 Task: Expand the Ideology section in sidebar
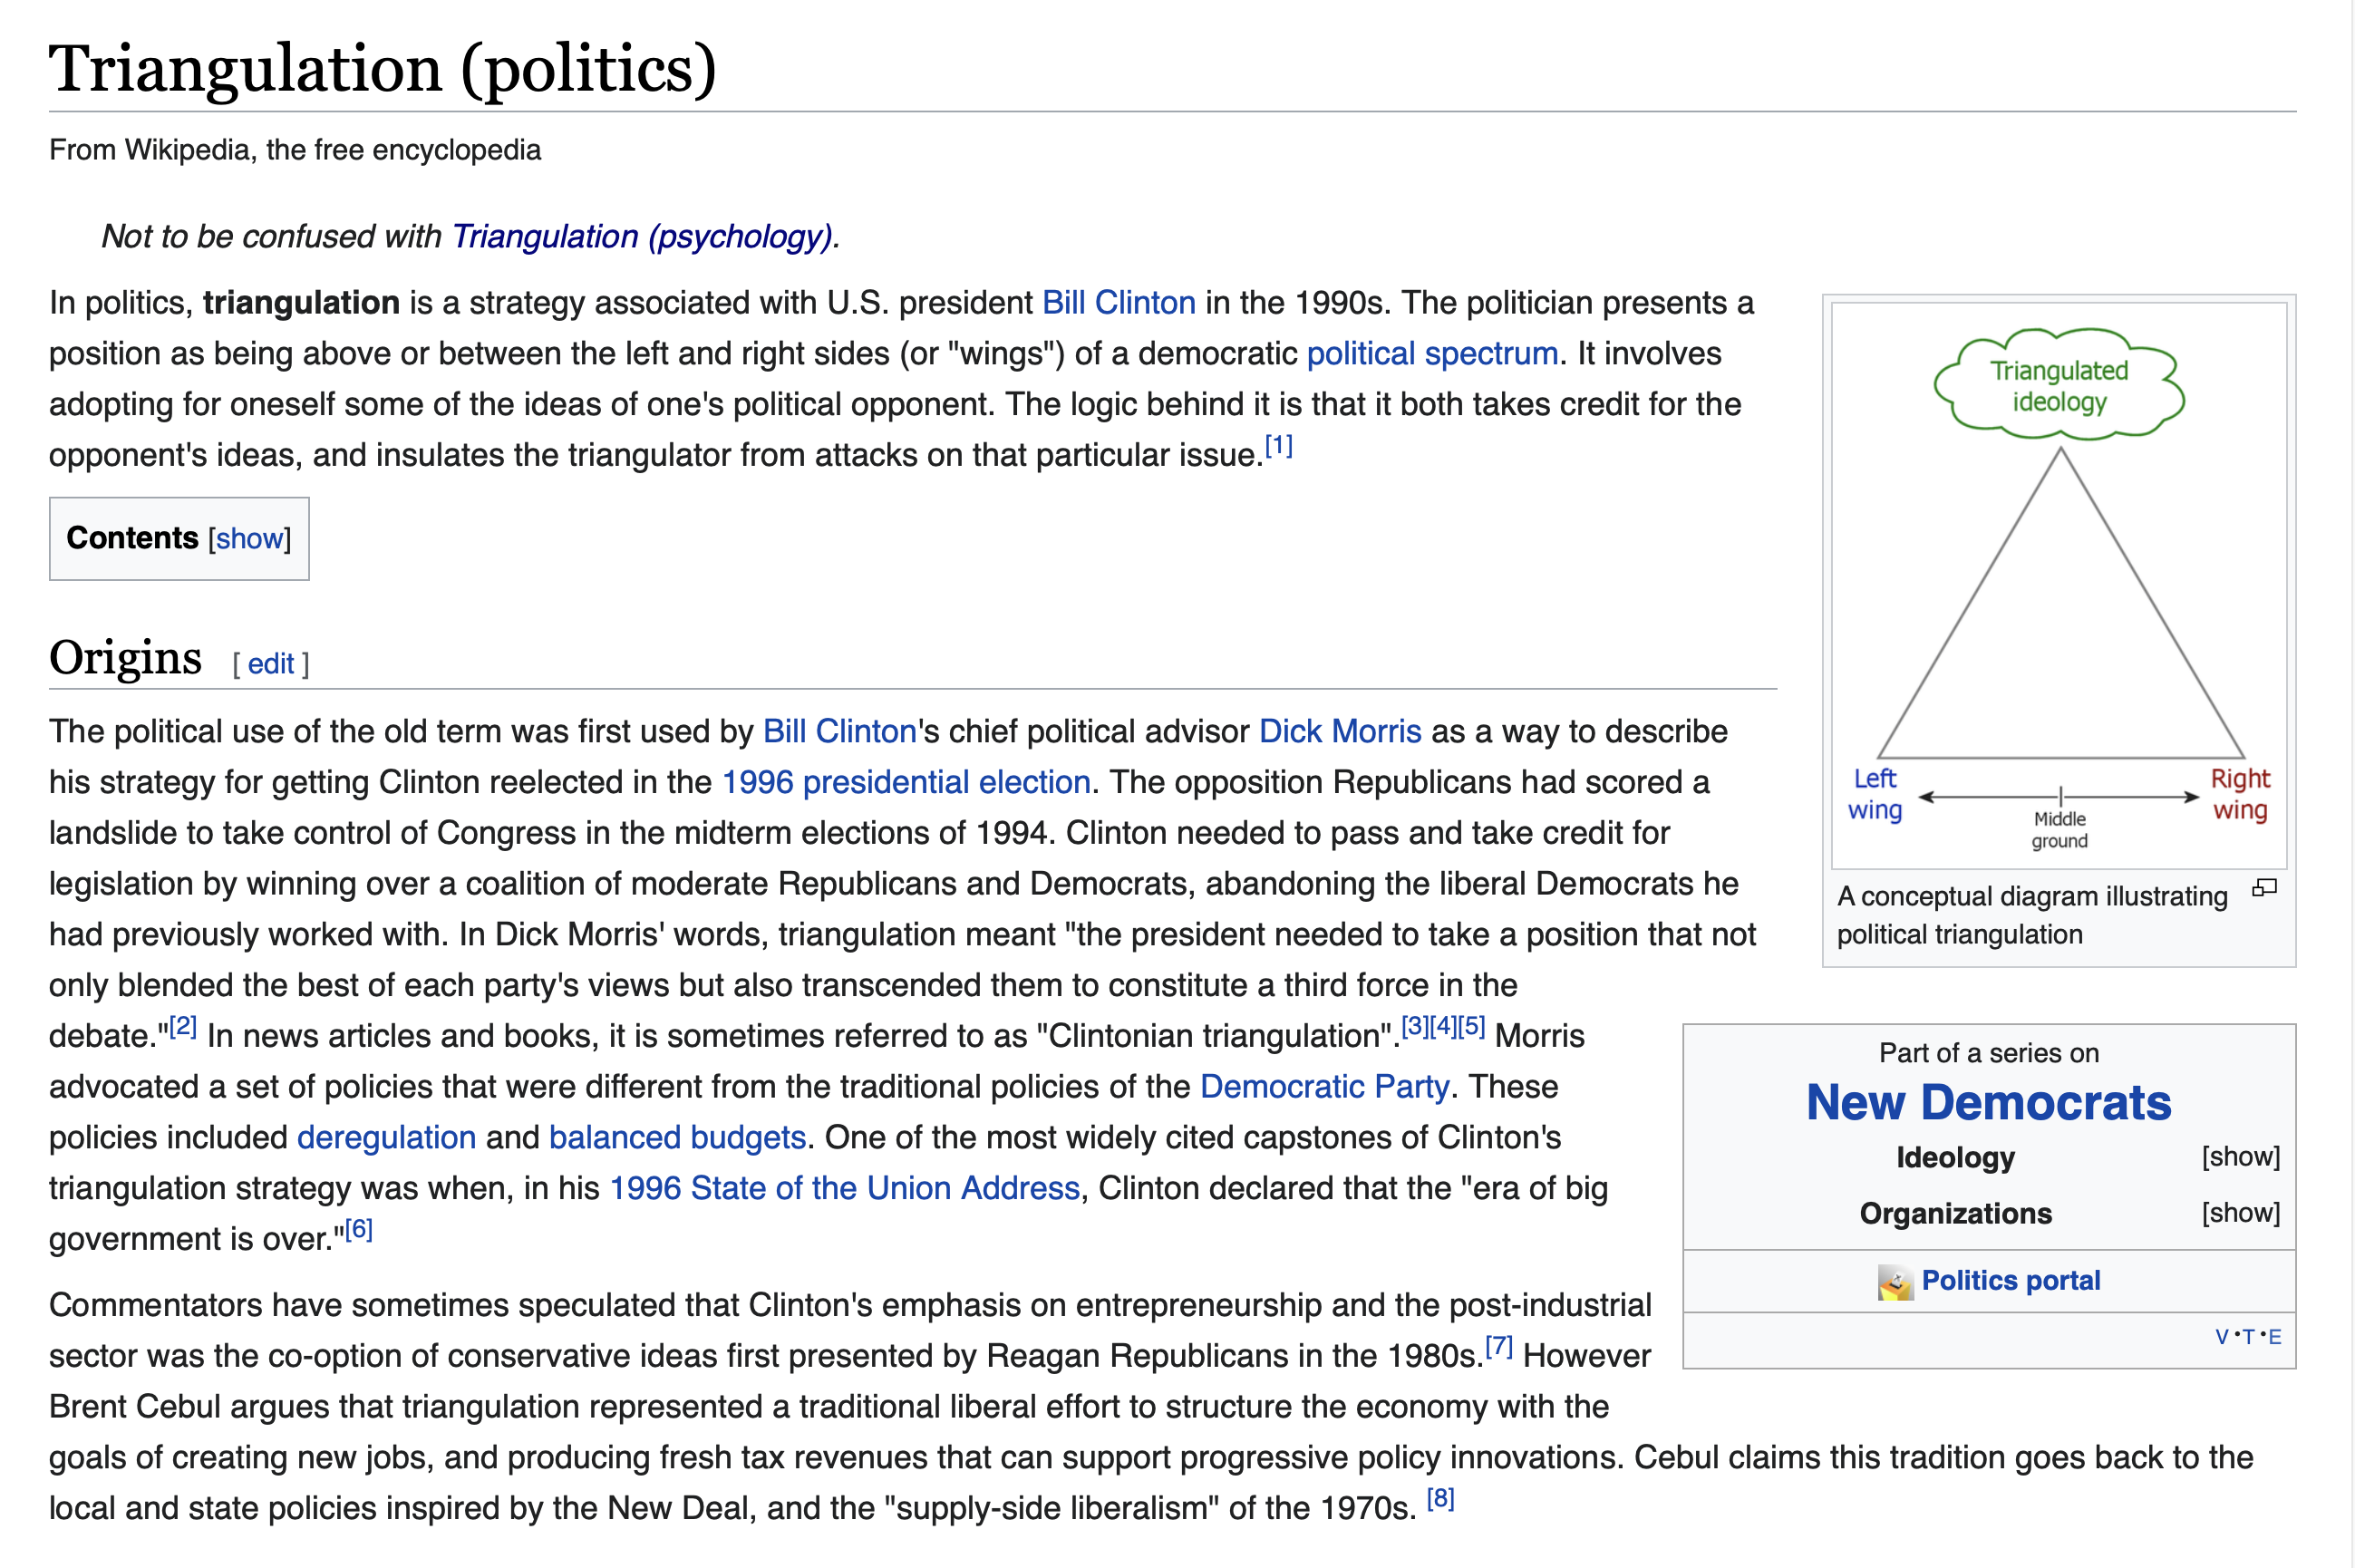(2240, 1157)
